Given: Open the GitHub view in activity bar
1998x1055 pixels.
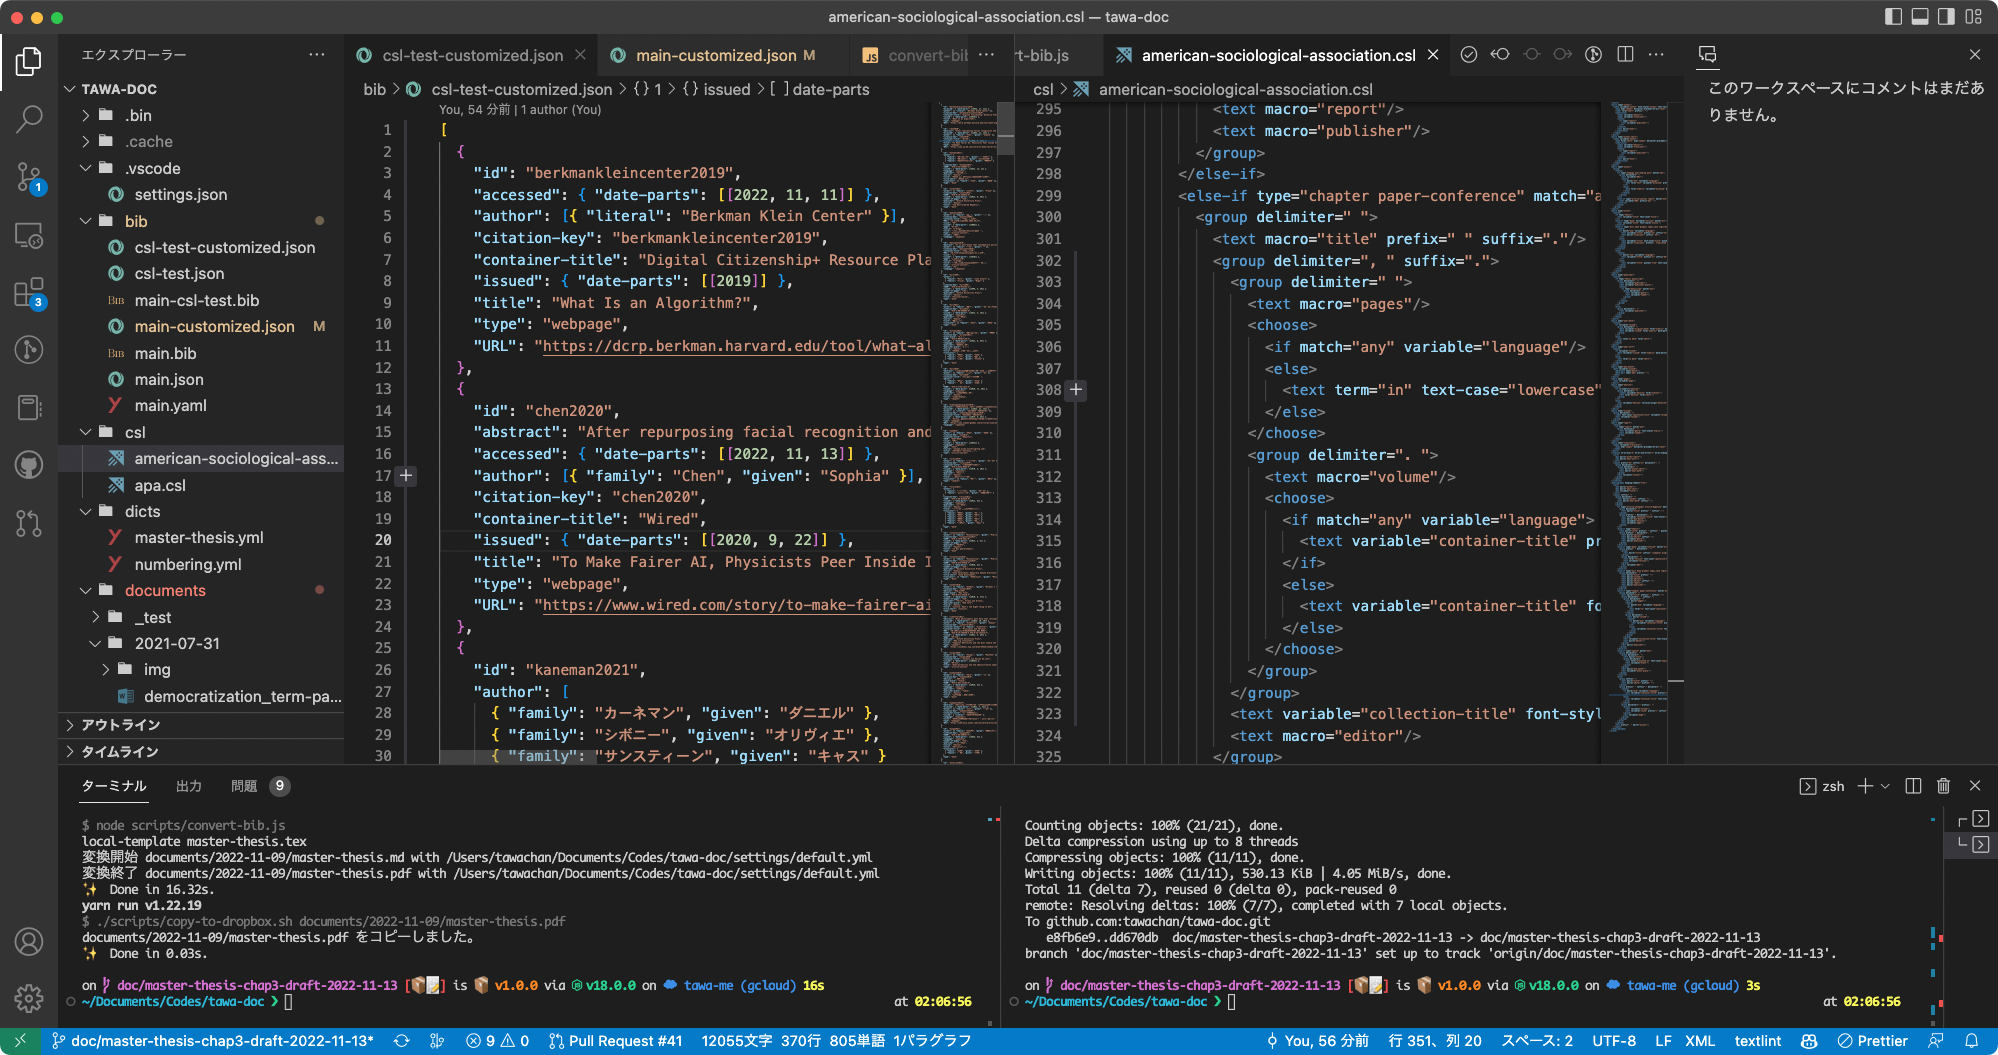Looking at the screenshot, I should (29, 465).
